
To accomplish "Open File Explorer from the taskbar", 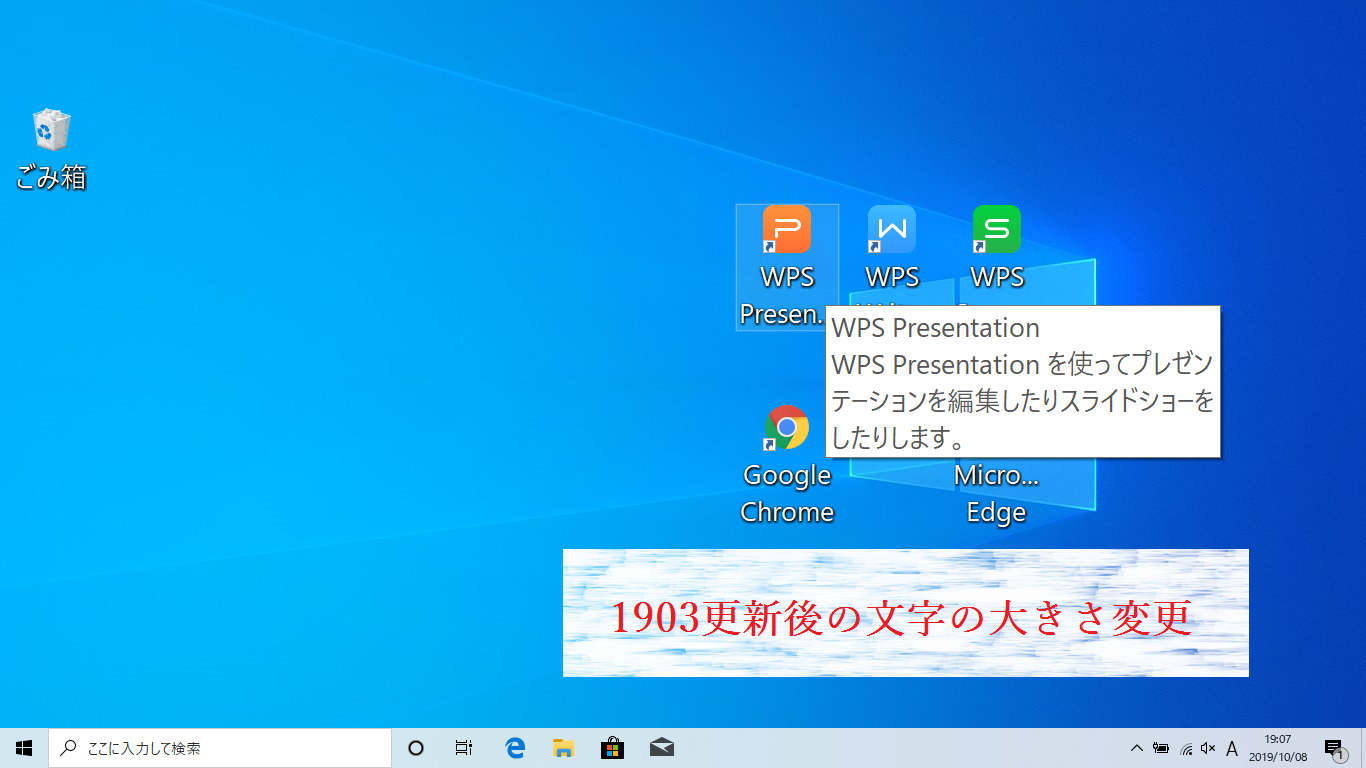I will pyautogui.click(x=564, y=748).
